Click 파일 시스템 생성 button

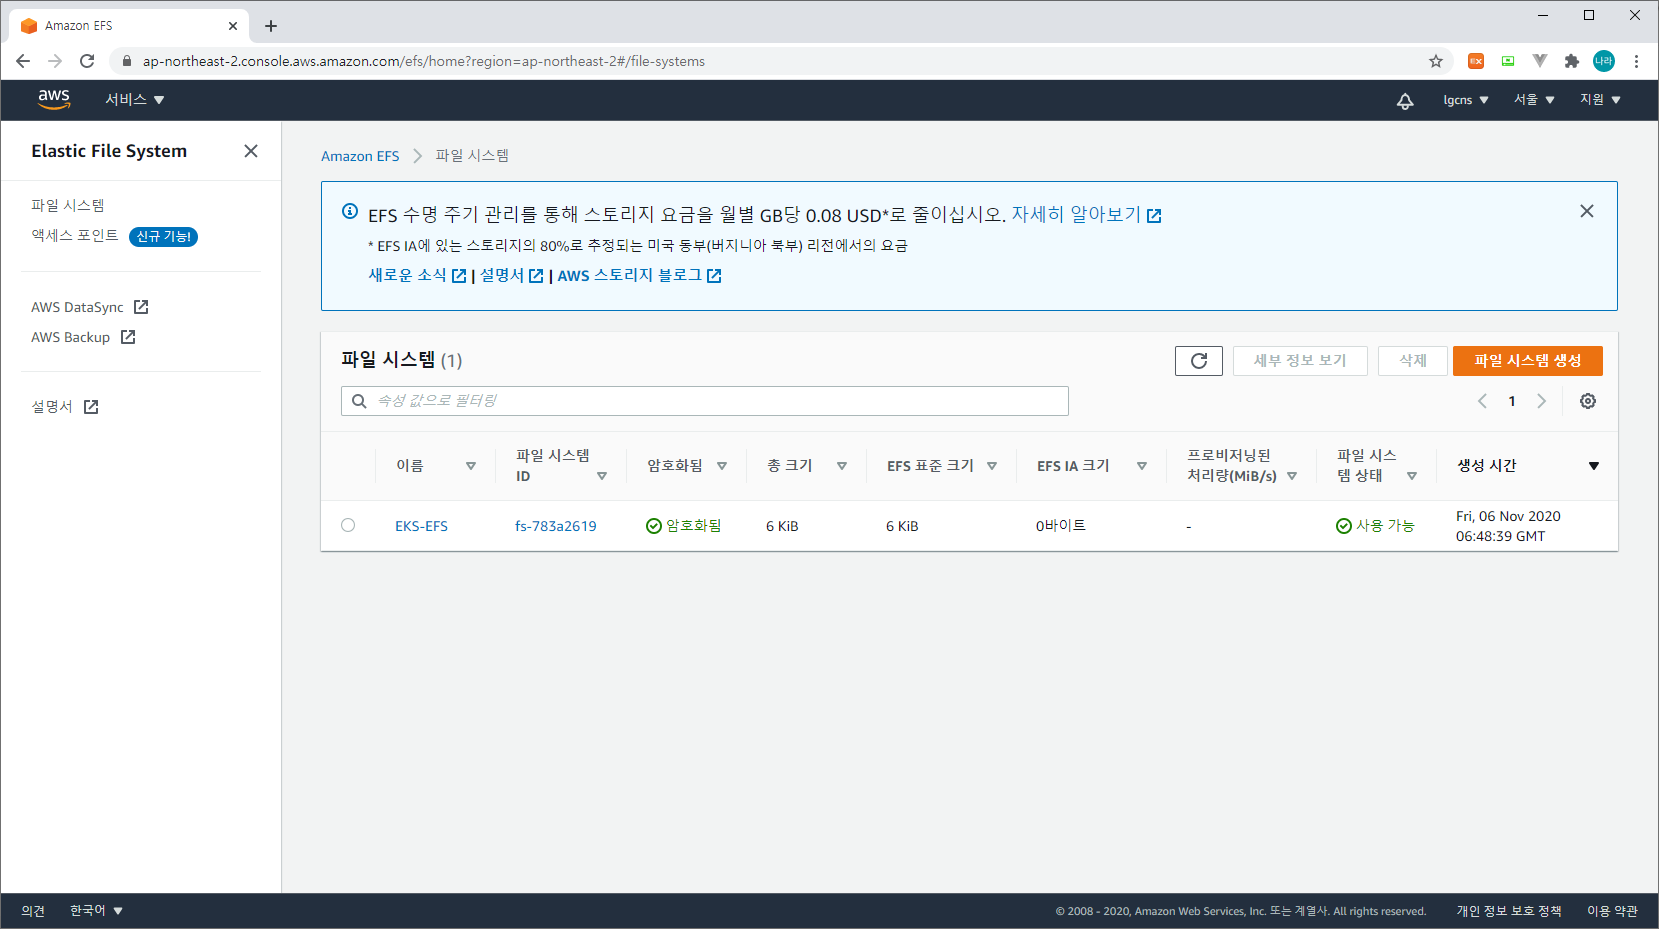coord(1528,361)
